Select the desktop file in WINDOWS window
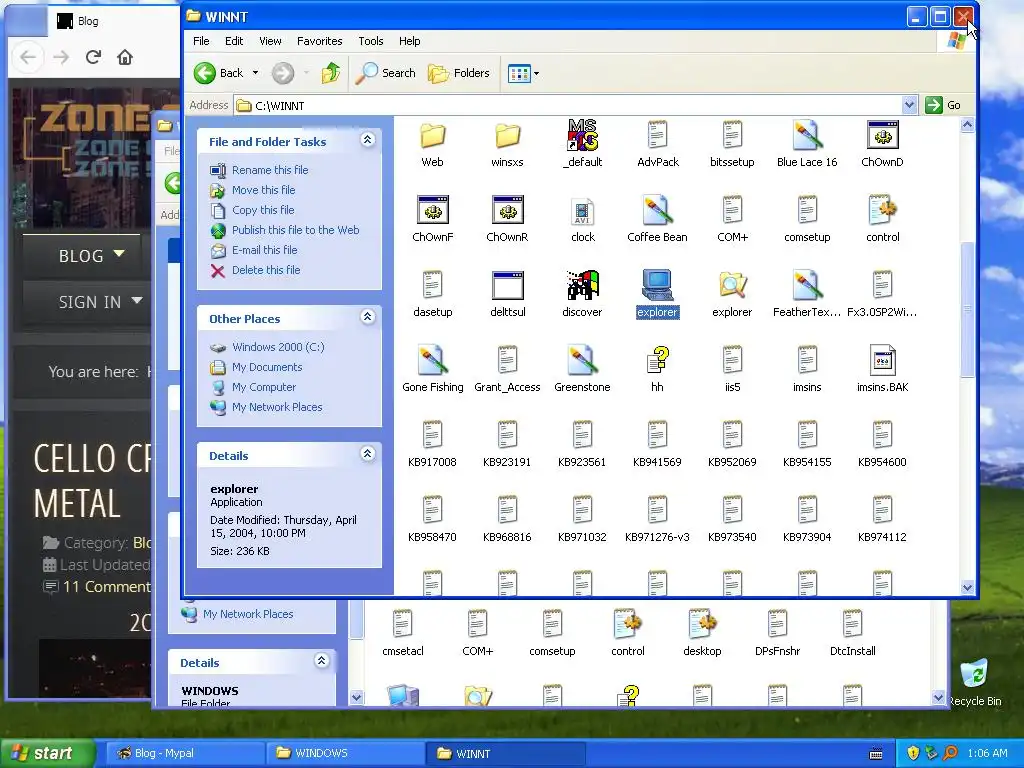The image size is (1024, 768). click(702, 632)
